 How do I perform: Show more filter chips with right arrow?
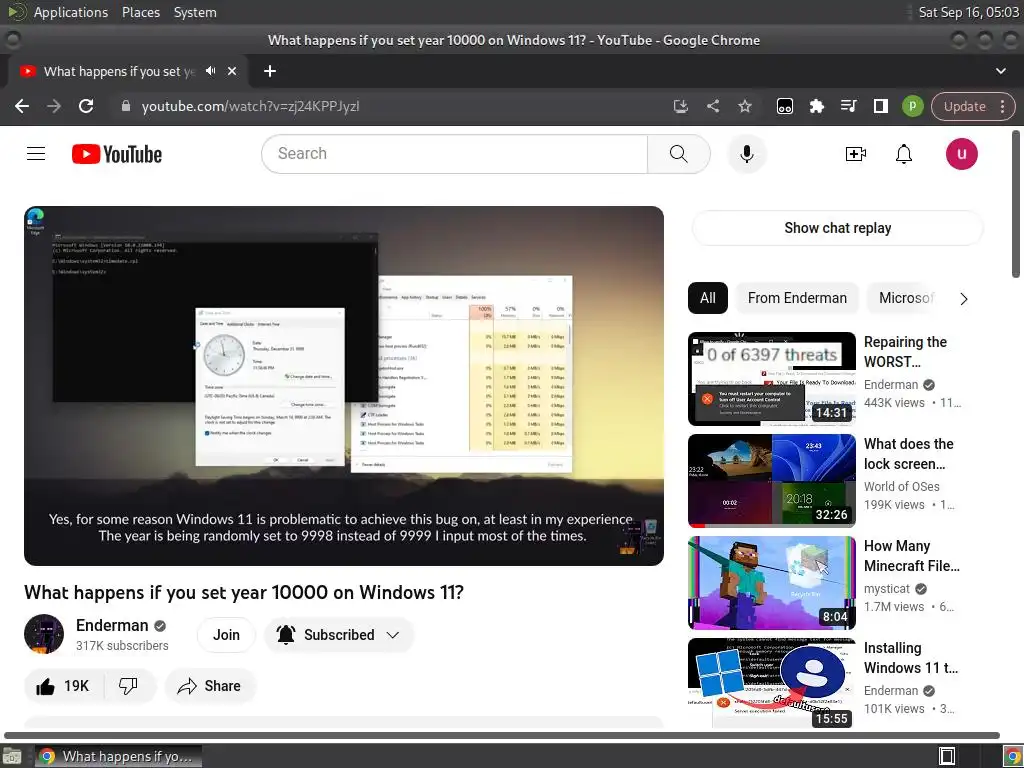tap(964, 298)
